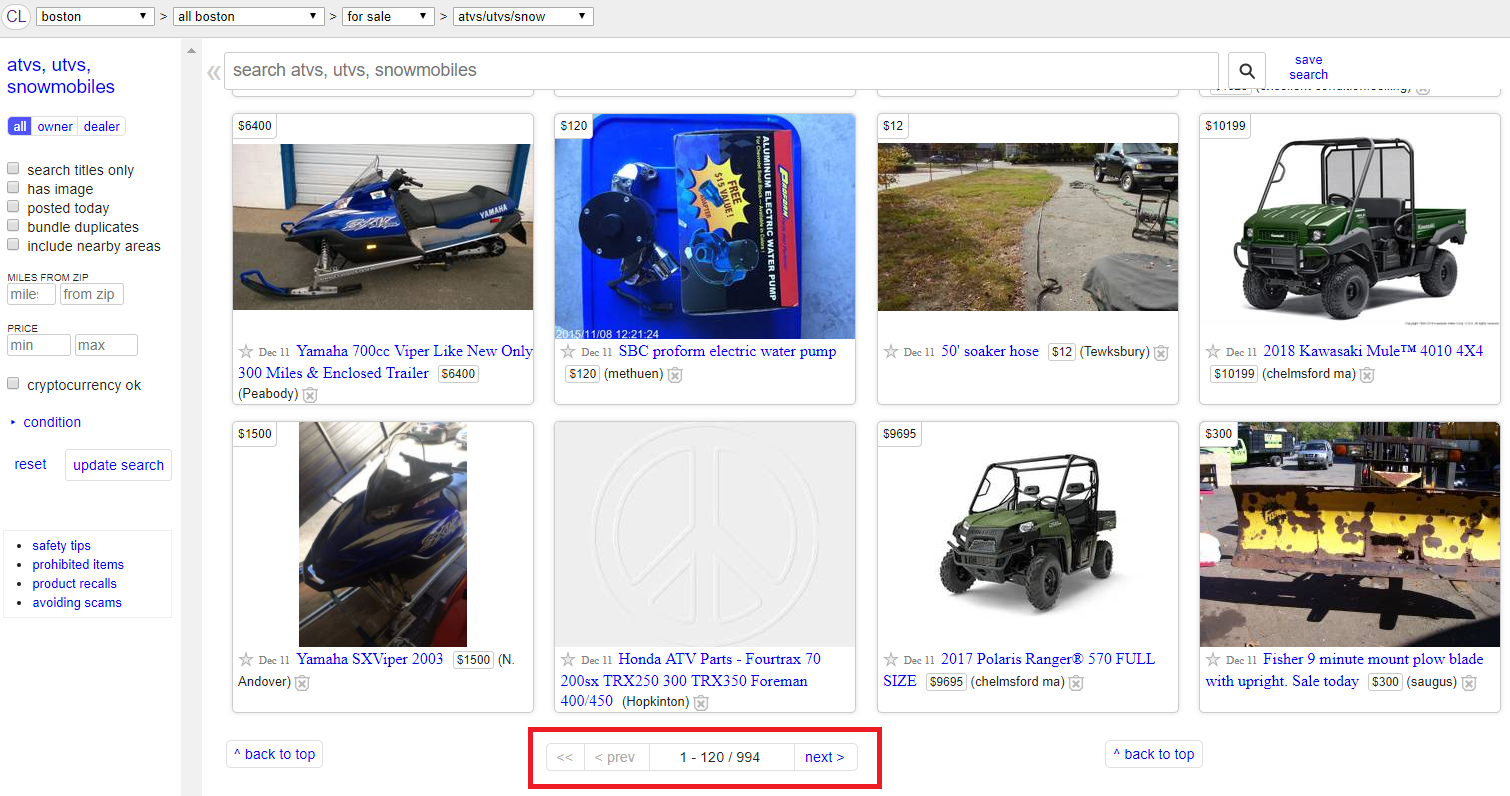Open the 50' soaker hose listing title
The width and height of the screenshot is (1510, 796).
(990, 351)
